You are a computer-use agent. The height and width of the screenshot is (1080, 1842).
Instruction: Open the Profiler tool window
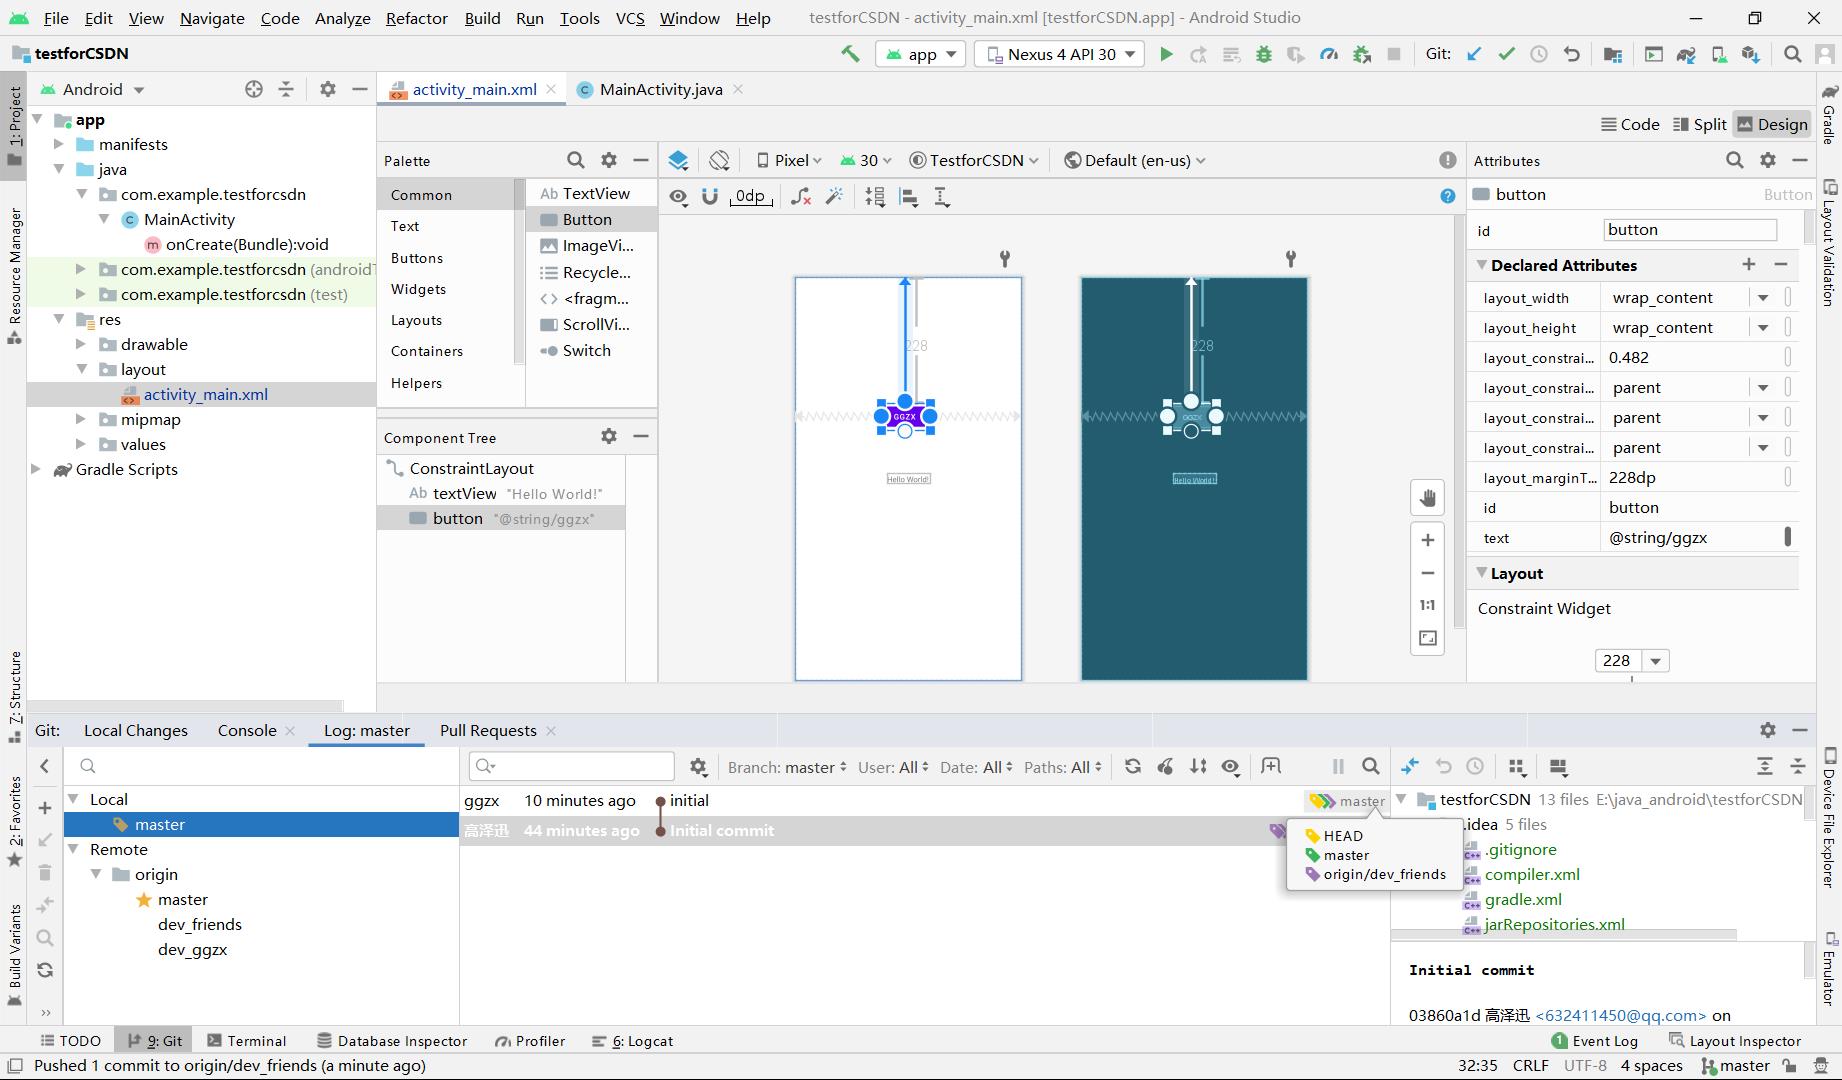(530, 1040)
